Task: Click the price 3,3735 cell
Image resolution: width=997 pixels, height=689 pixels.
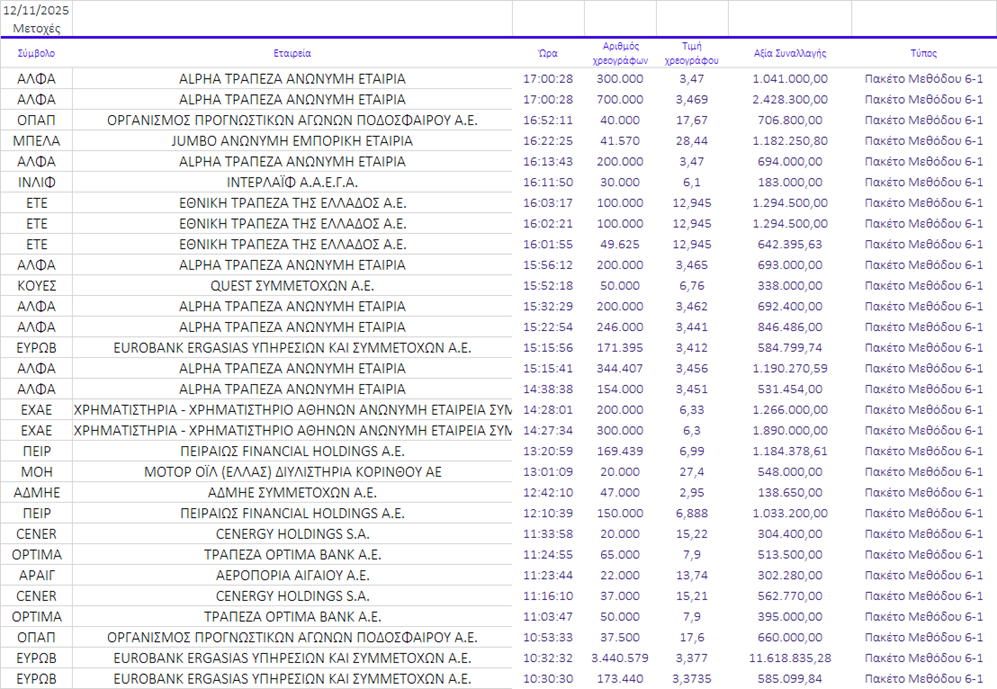Action: (x=692, y=679)
